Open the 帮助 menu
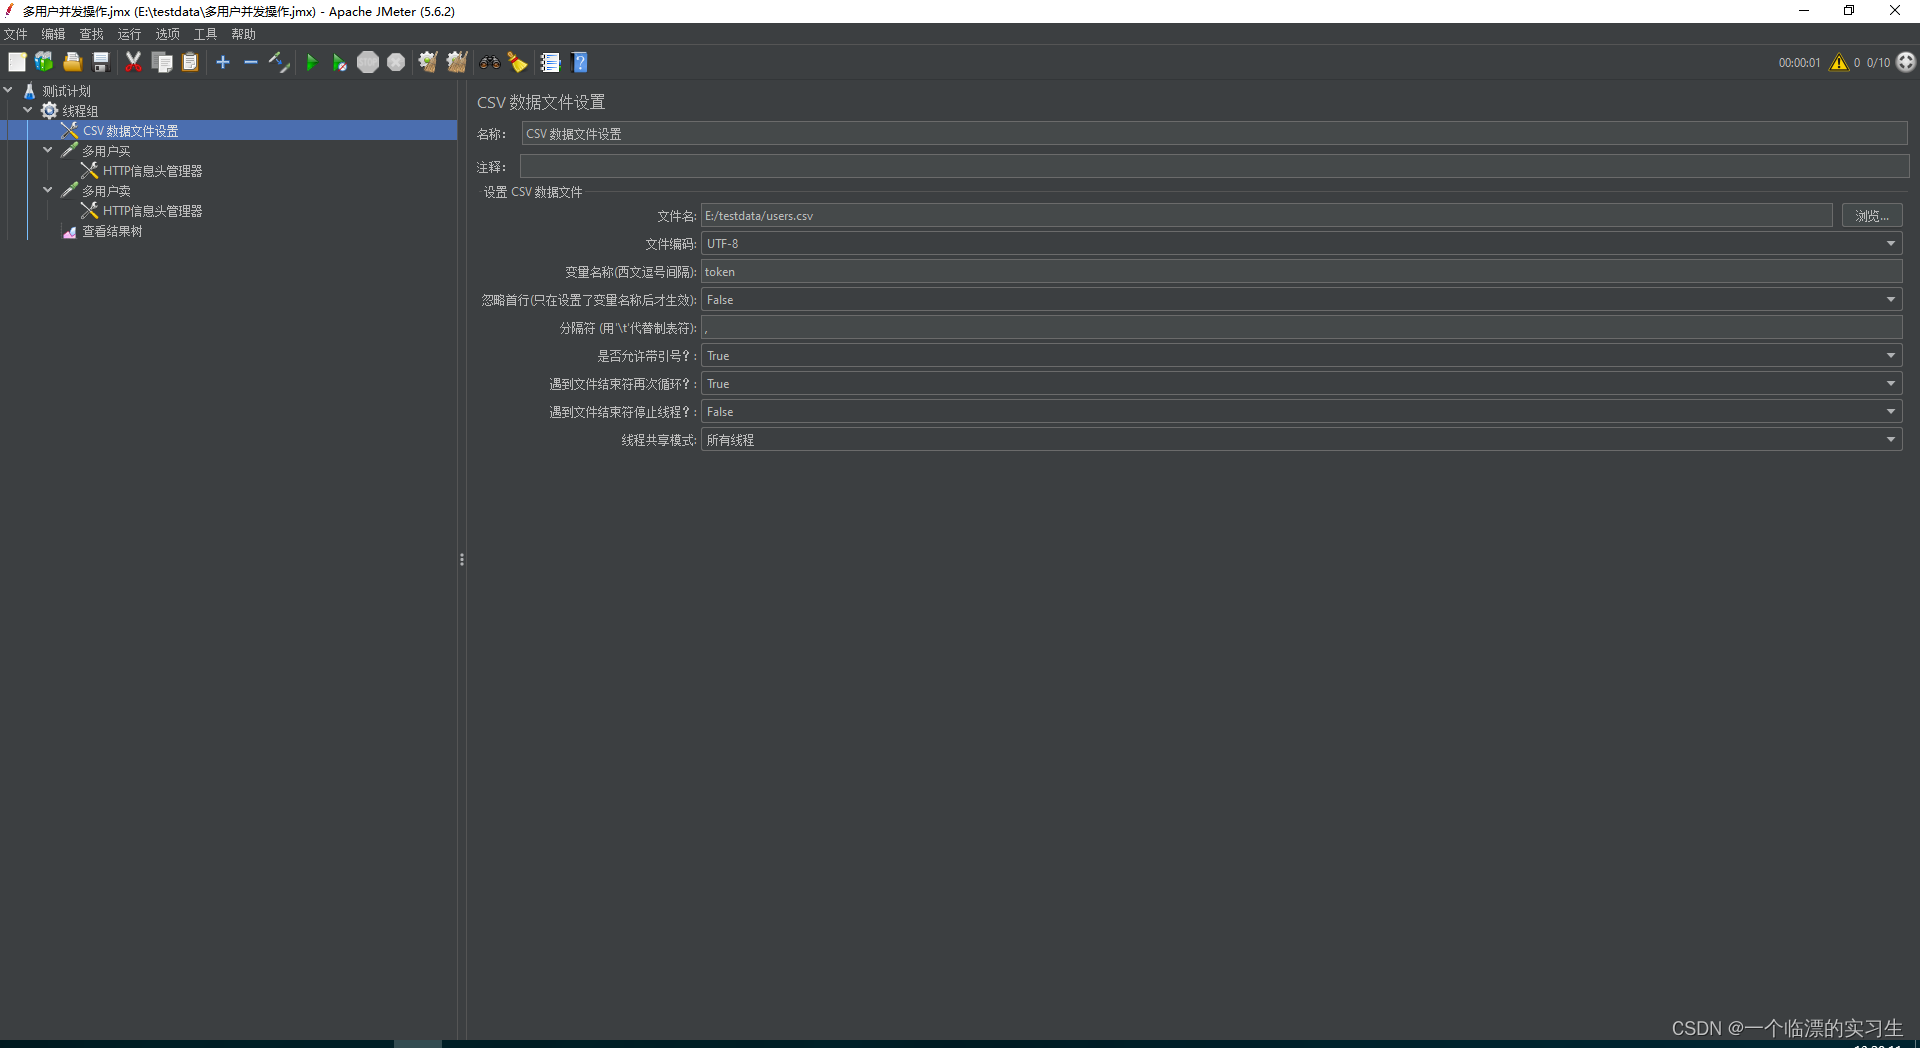This screenshot has height=1048, width=1920. point(243,34)
